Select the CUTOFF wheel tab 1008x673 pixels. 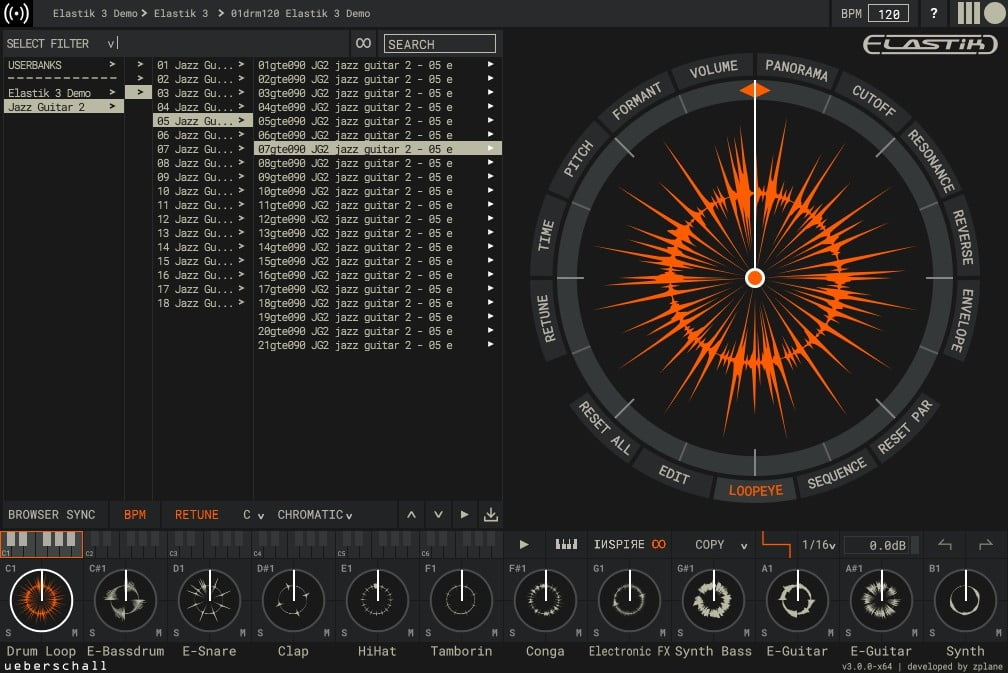click(874, 101)
